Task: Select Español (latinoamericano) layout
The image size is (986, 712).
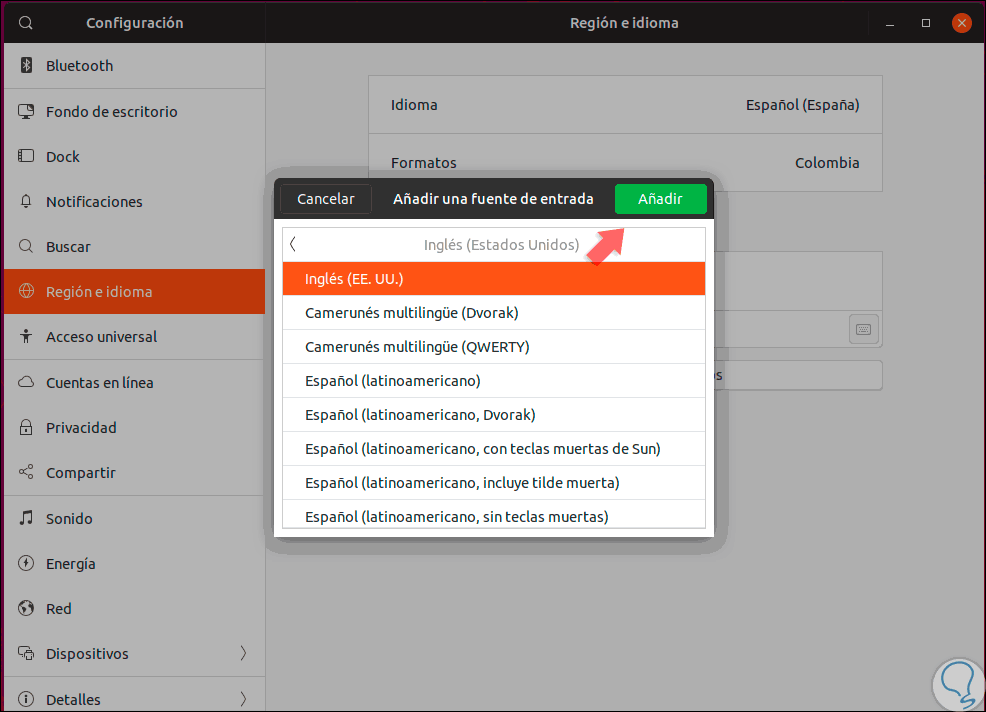Action: pyautogui.click(x=494, y=381)
